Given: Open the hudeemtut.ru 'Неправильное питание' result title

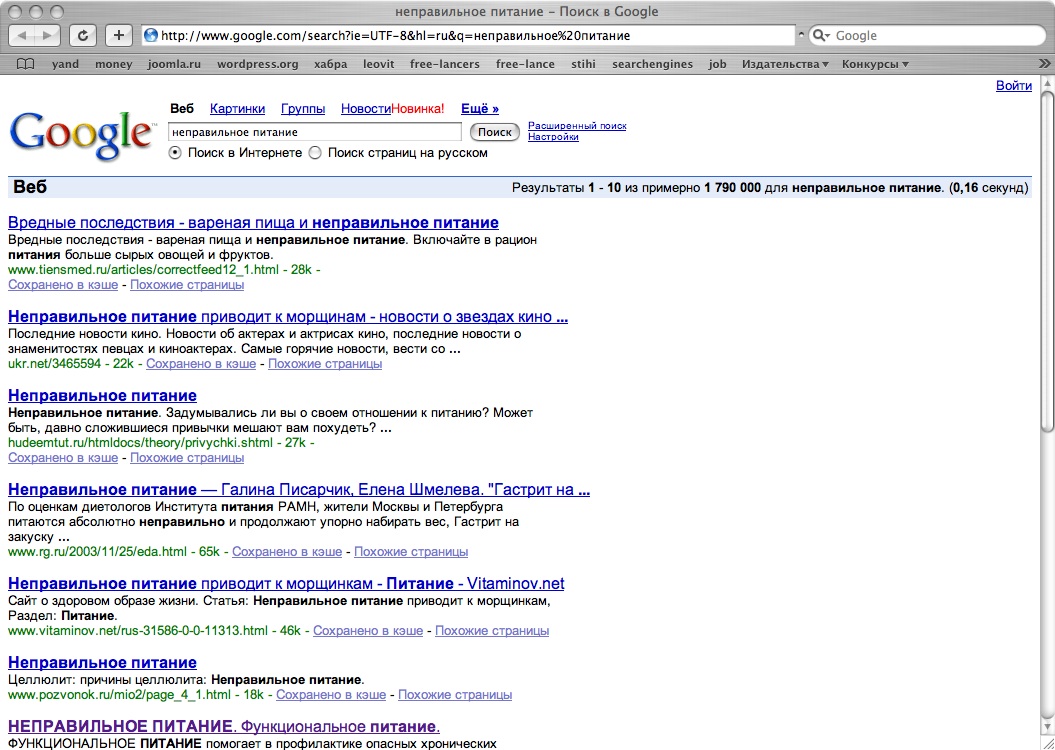Looking at the screenshot, I should coord(102,396).
